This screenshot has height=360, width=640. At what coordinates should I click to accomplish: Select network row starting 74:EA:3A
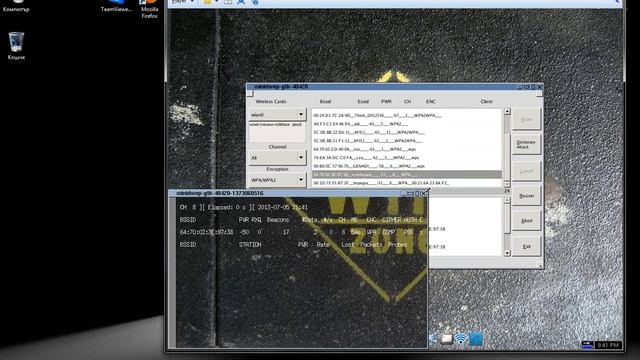[x=407, y=158]
